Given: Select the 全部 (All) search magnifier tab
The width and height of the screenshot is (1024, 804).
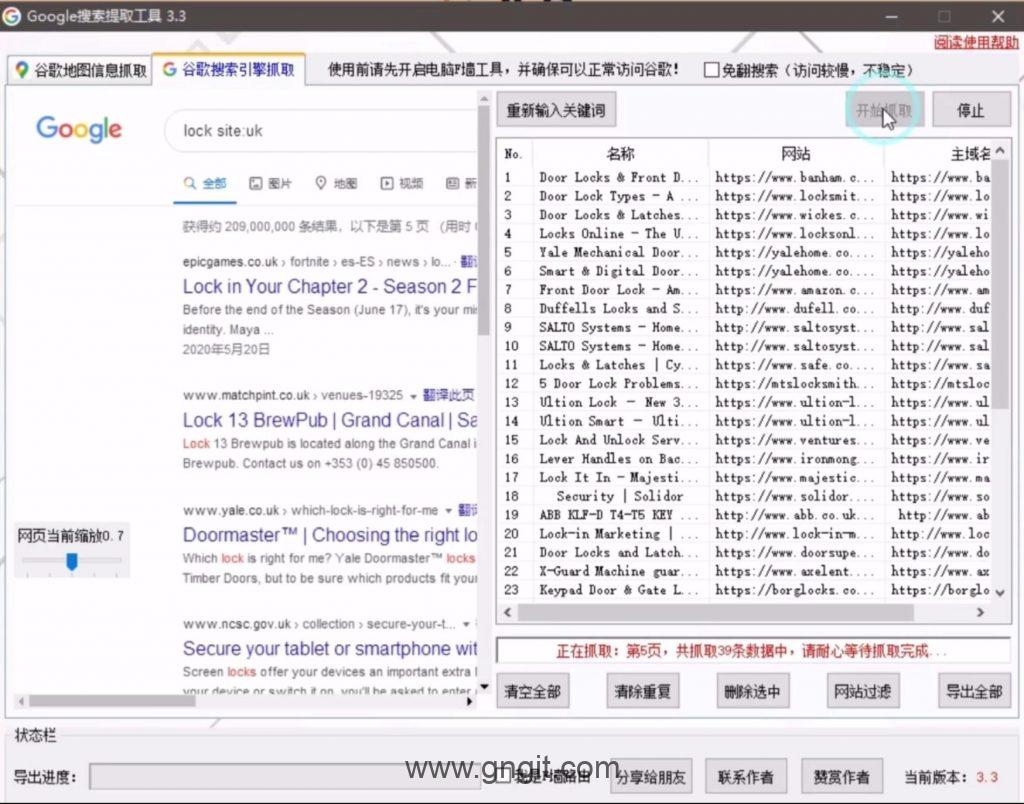Looking at the screenshot, I should click(x=189, y=183).
